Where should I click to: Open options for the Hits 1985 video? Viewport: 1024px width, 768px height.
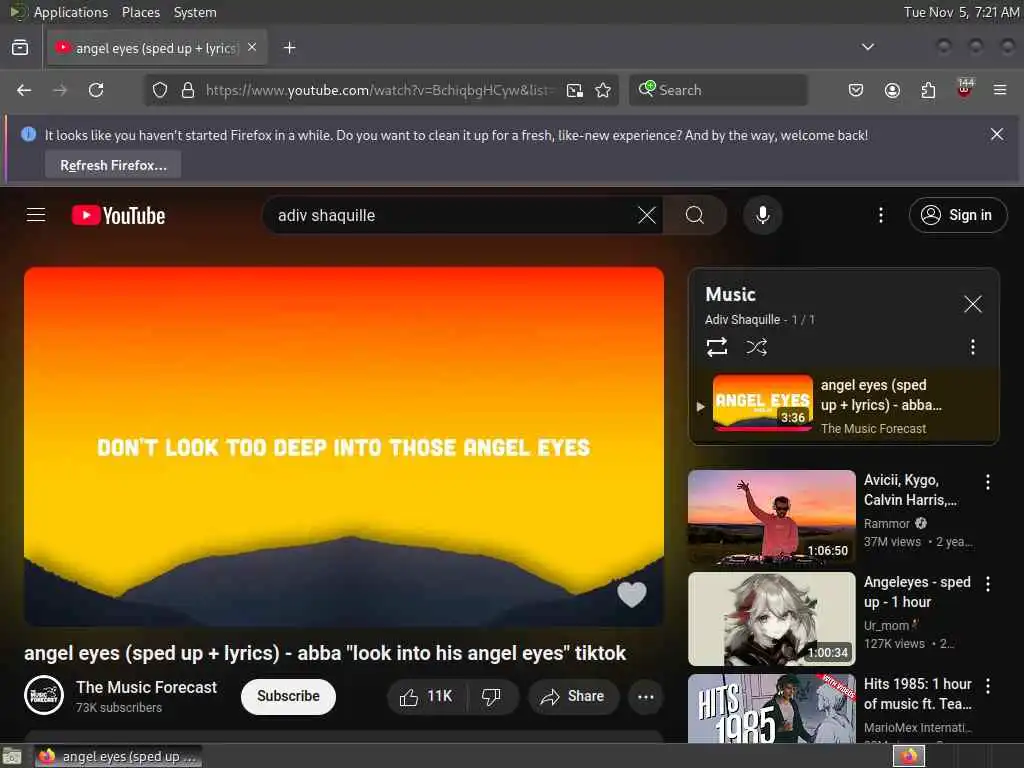coord(987,686)
